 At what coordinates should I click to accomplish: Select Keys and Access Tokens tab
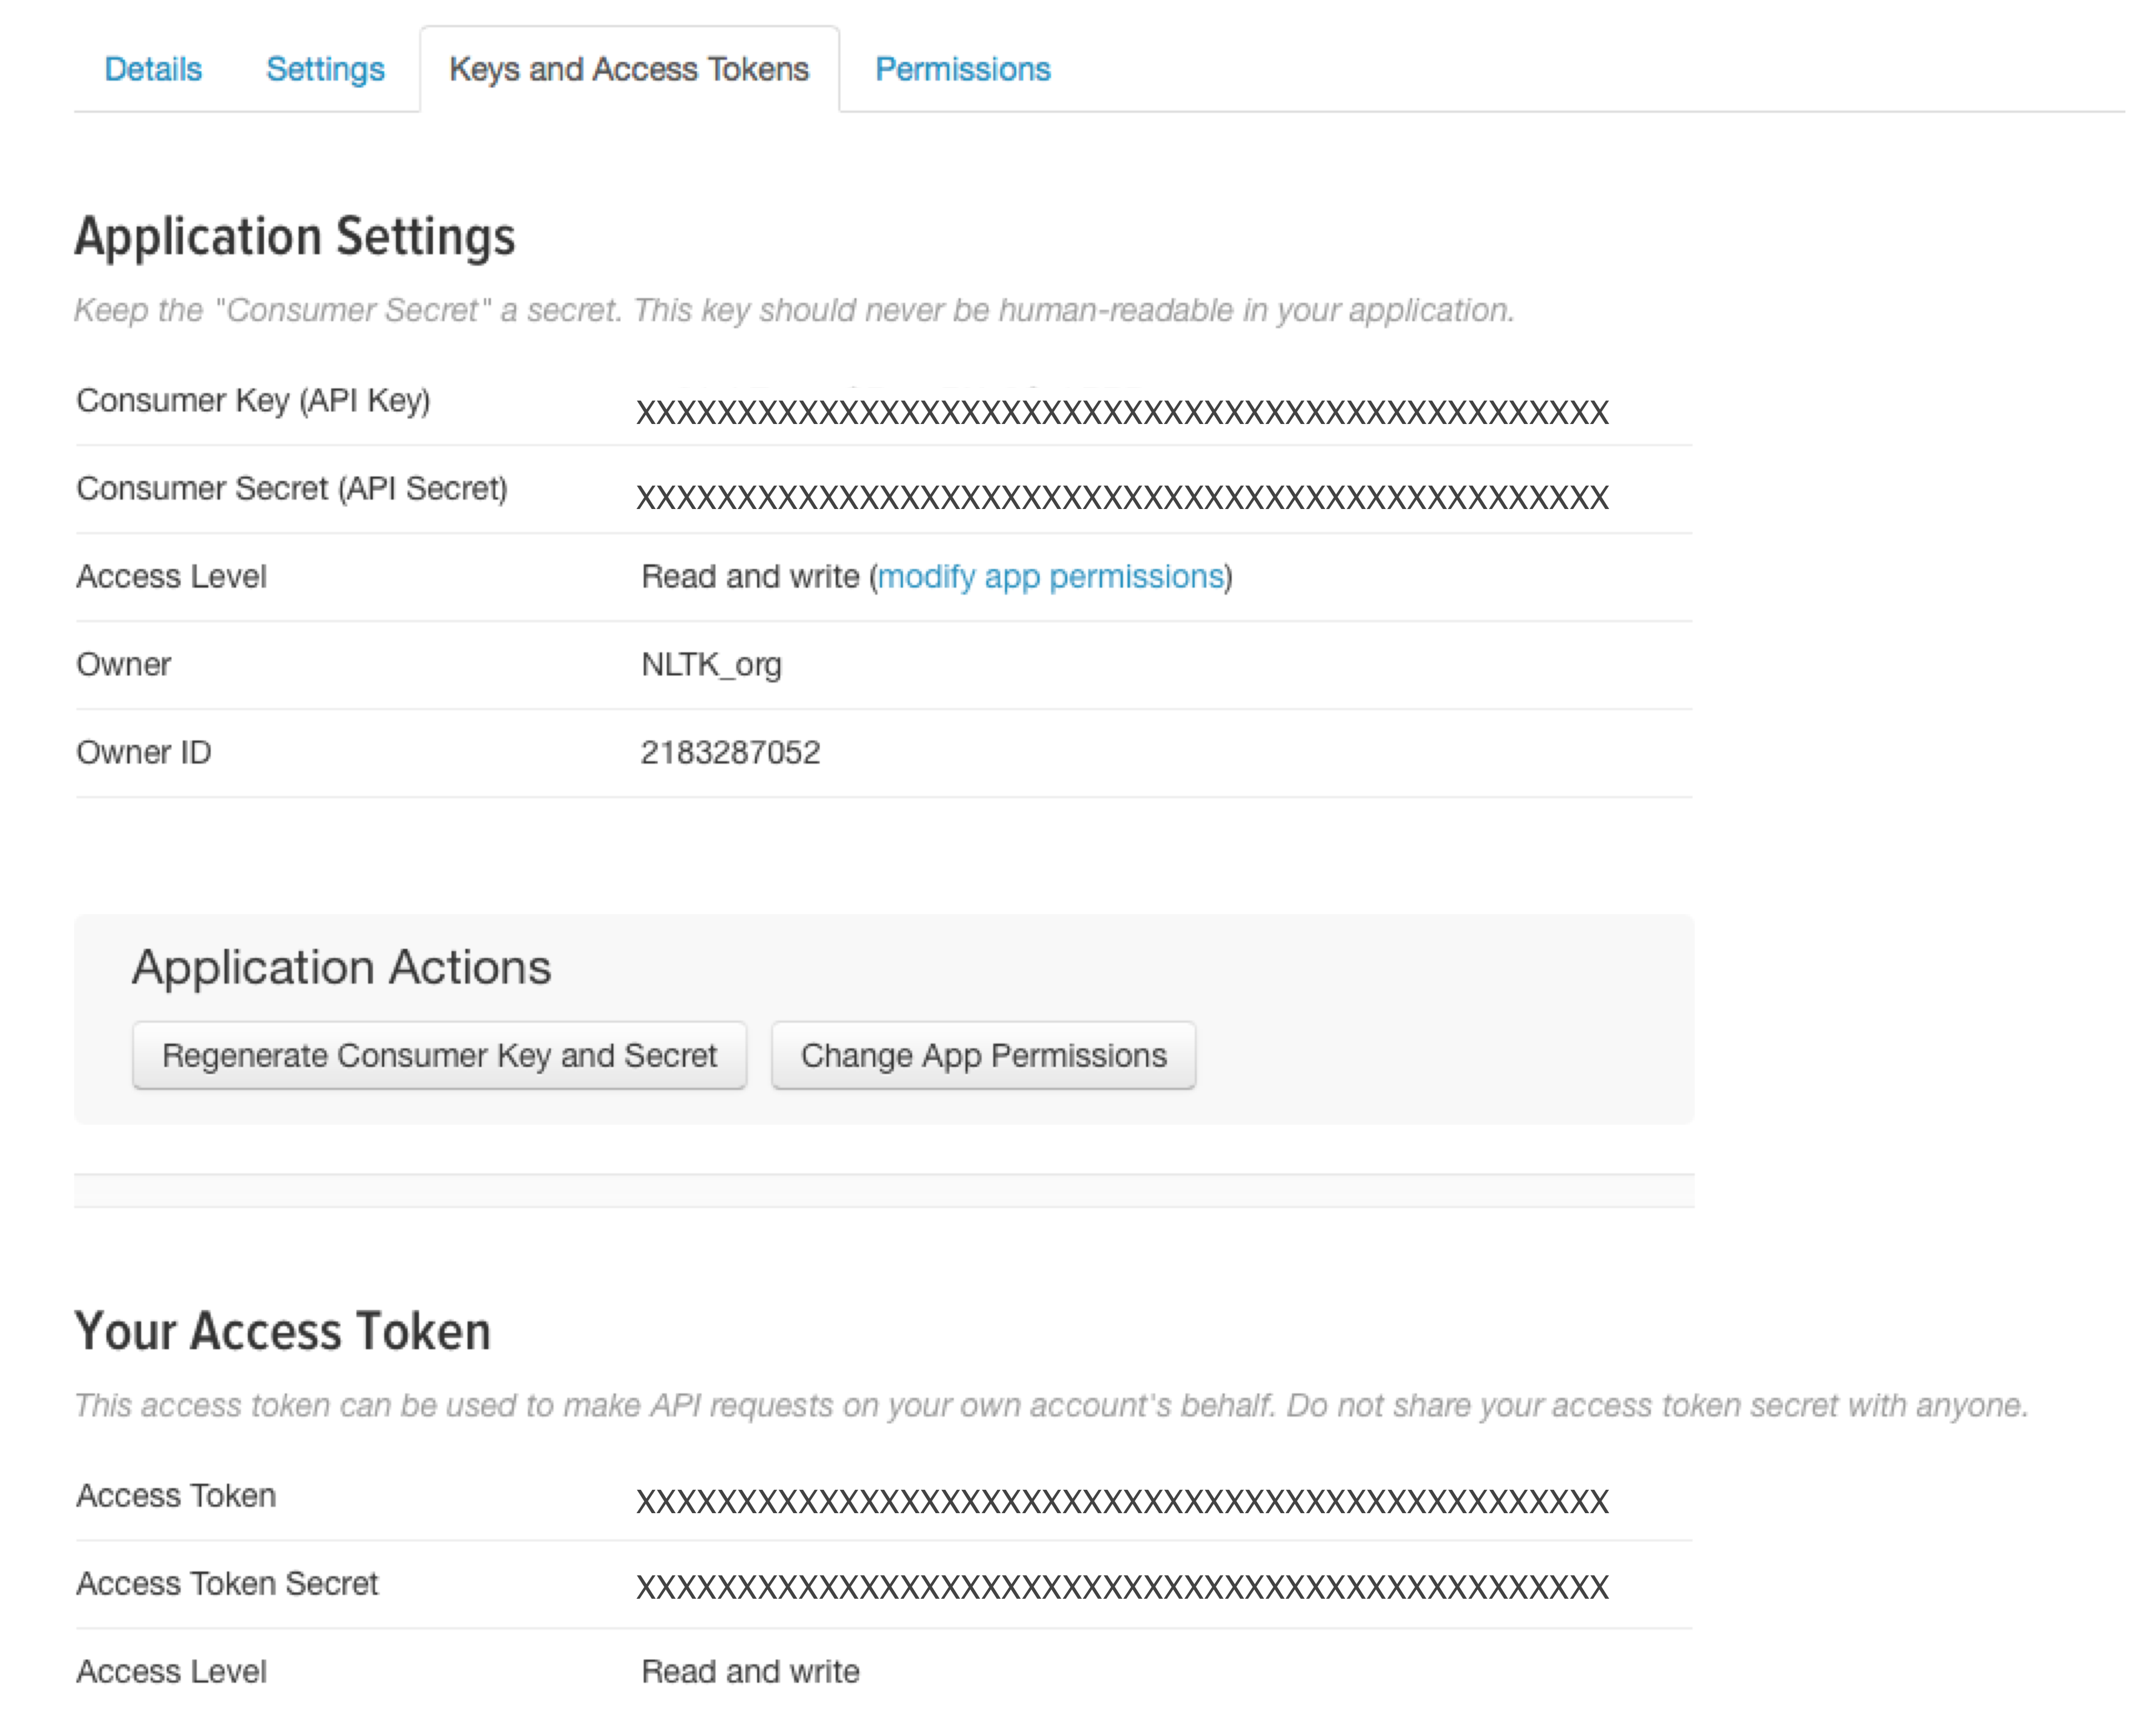[629, 69]
